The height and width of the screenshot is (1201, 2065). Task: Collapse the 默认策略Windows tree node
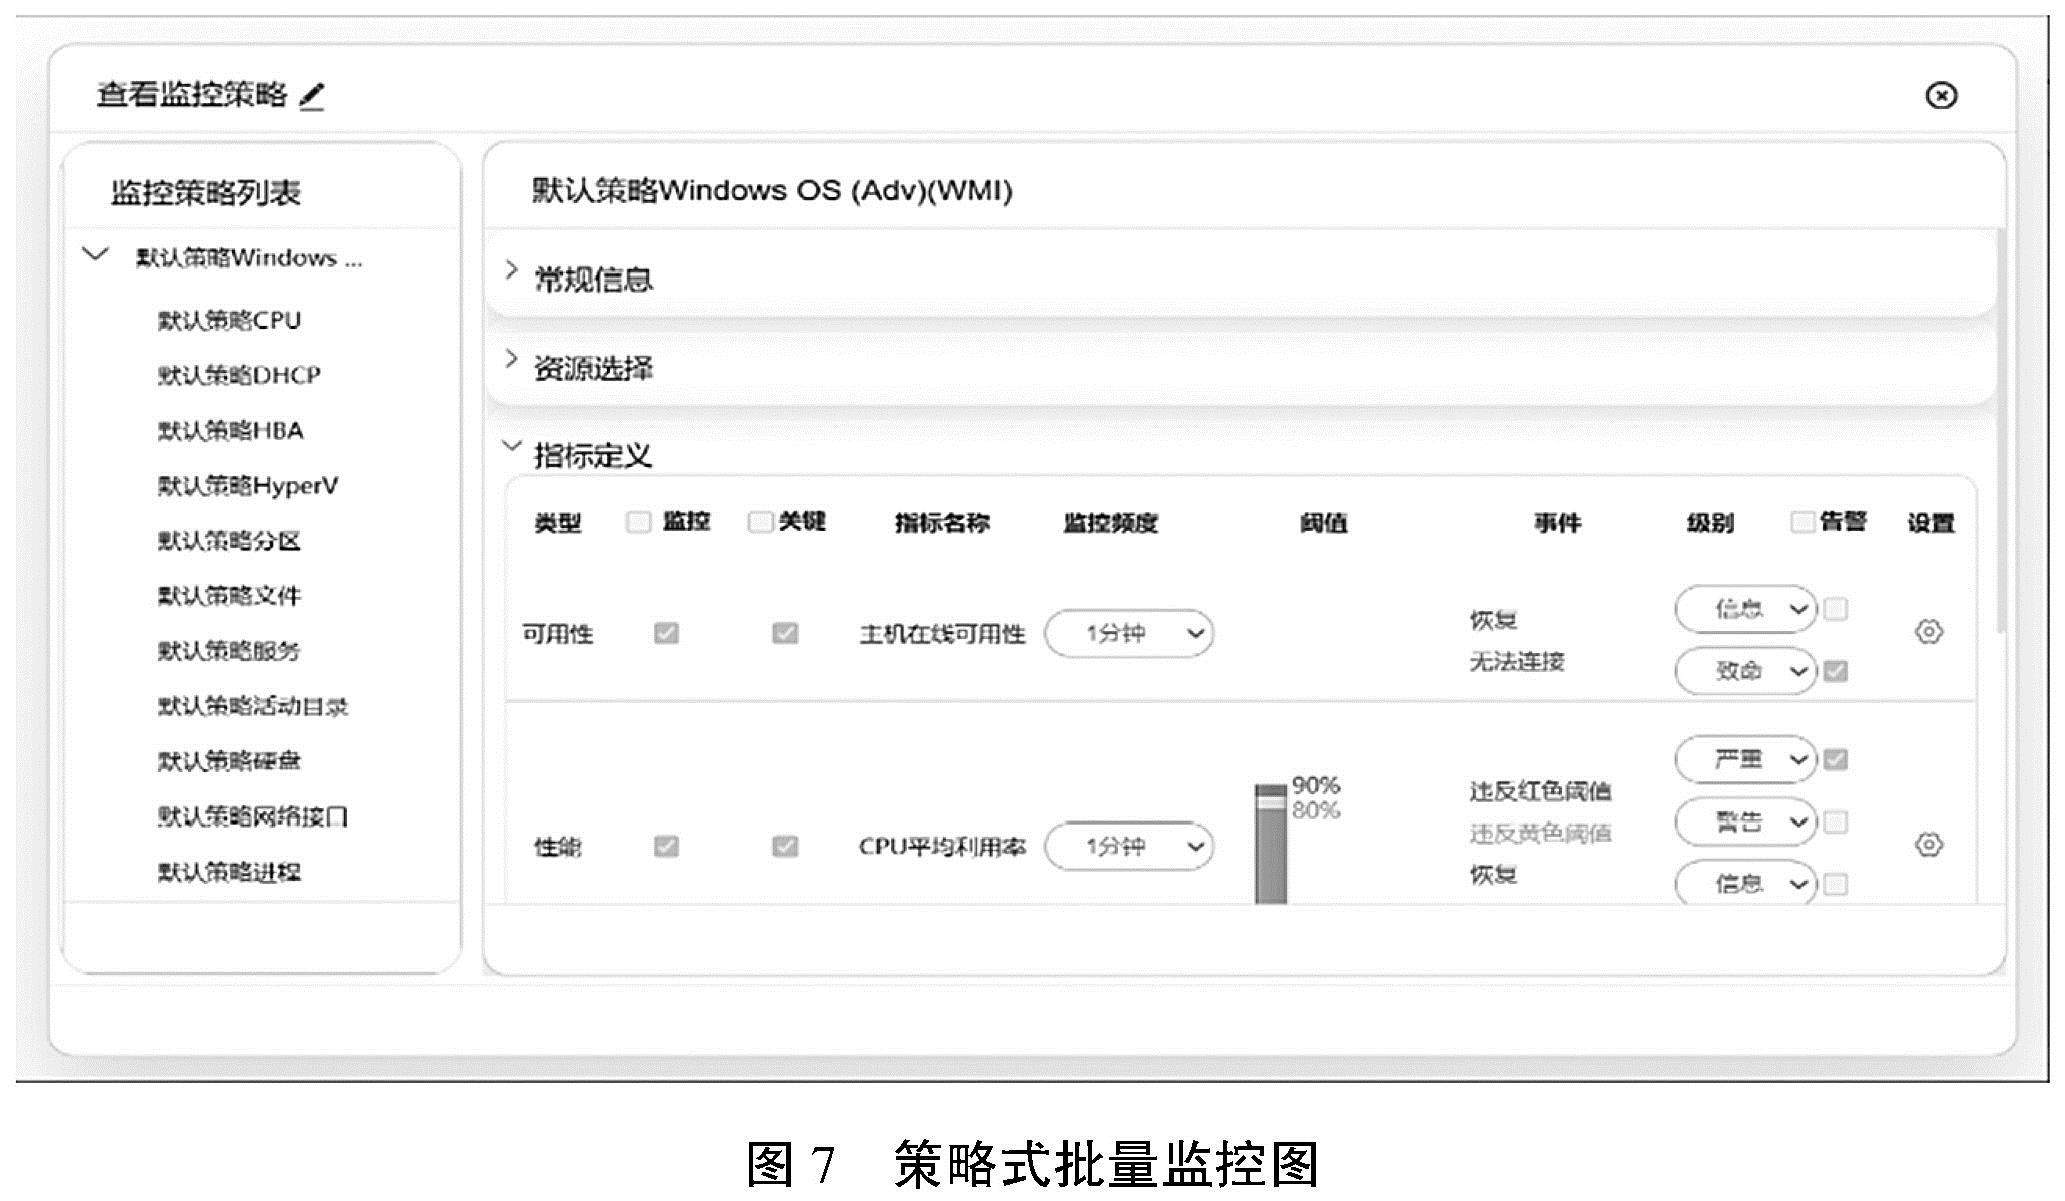click(x=96, y=255)
